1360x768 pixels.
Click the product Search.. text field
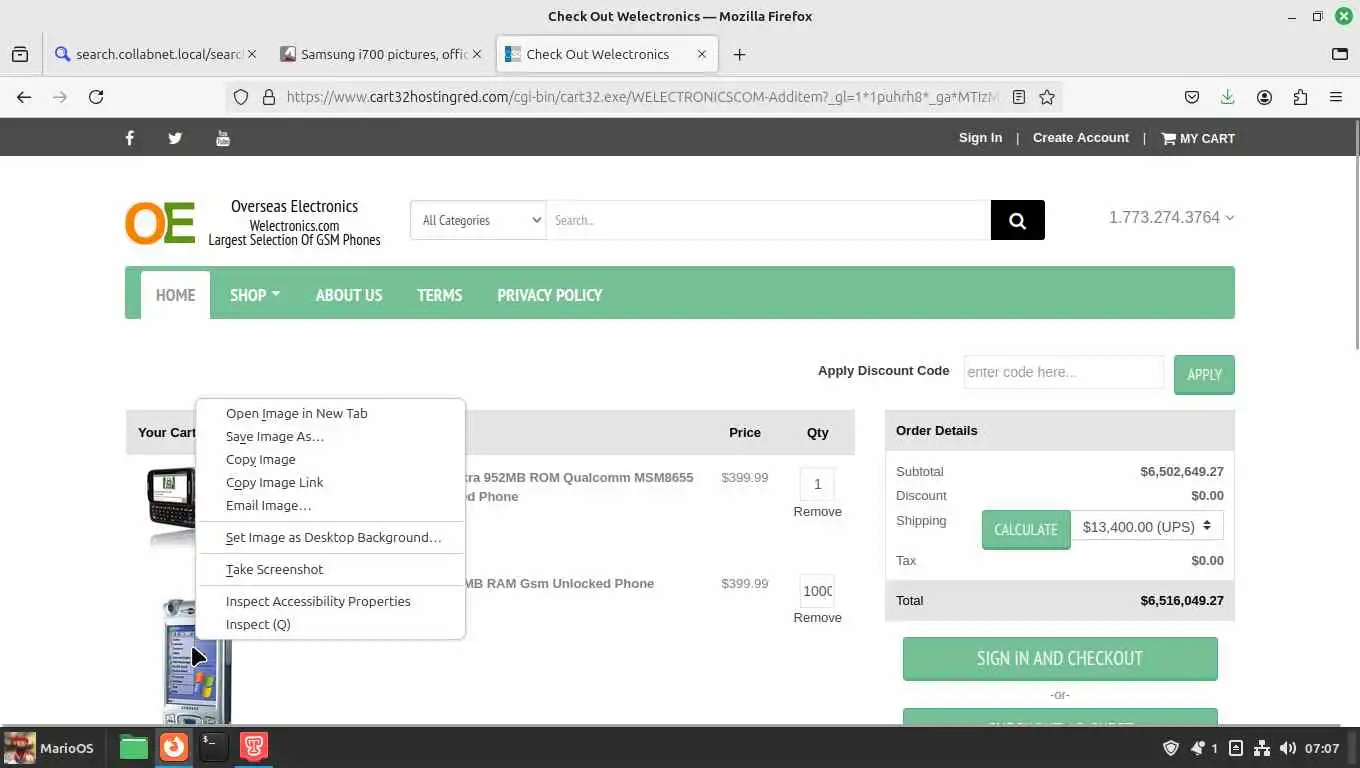click(768, 220)
